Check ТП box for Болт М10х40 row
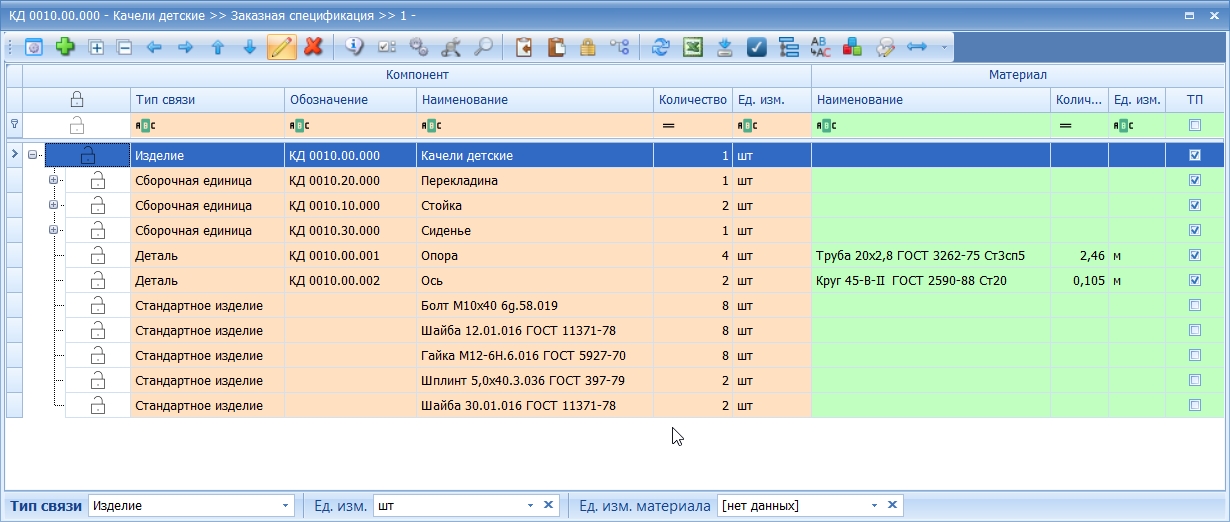The height and width of the screenshot is (522, 1230). [x=1194, y=305]
